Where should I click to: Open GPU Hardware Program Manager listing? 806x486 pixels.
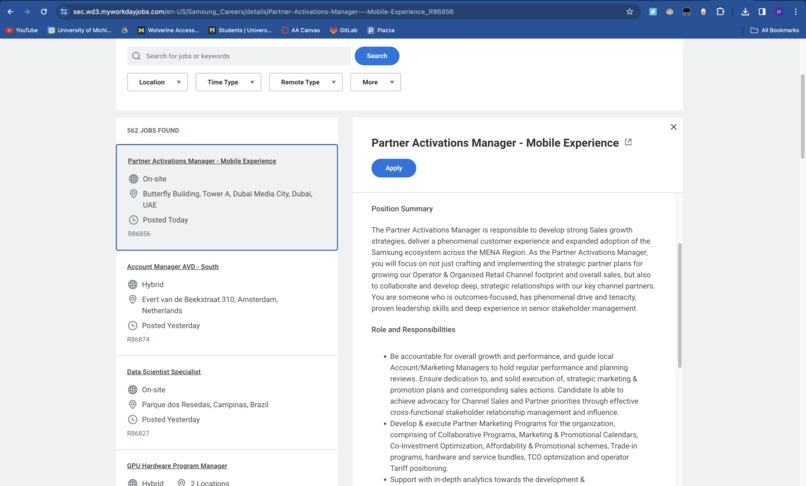177,466
